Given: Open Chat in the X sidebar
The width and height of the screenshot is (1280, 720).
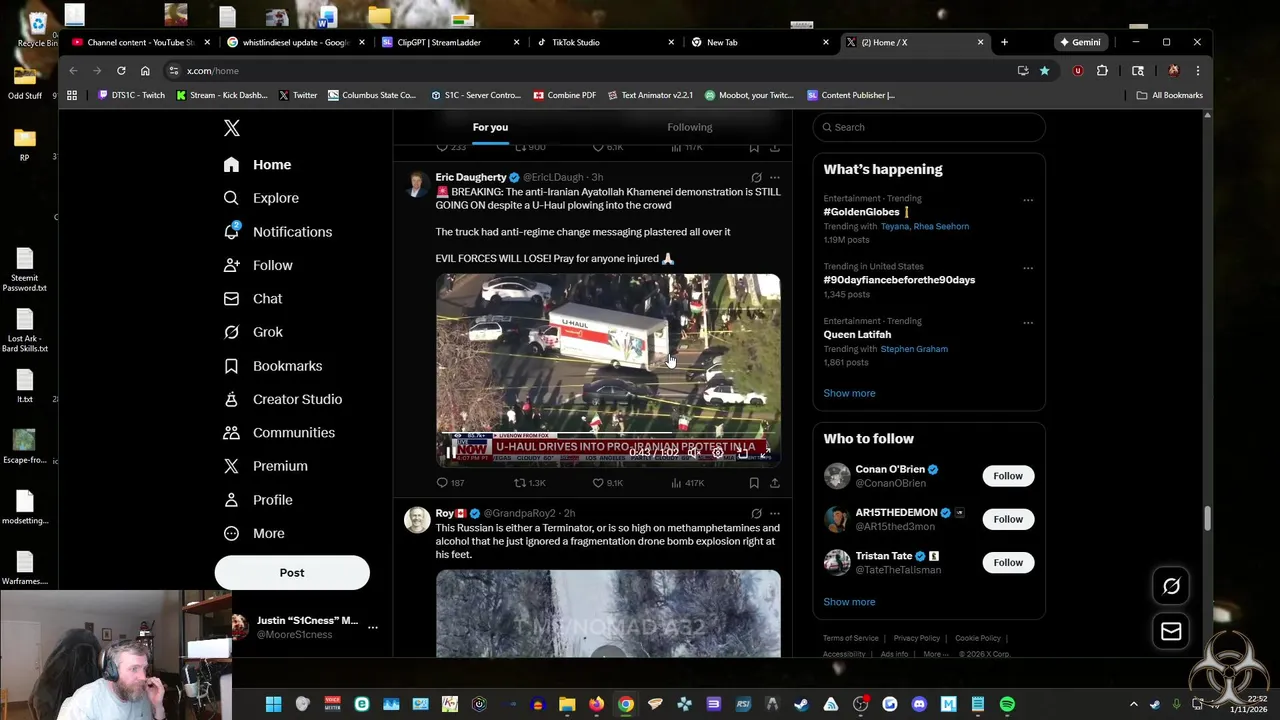Looking at the screenshot, I should pyautogui.click(x=254, y=299).
